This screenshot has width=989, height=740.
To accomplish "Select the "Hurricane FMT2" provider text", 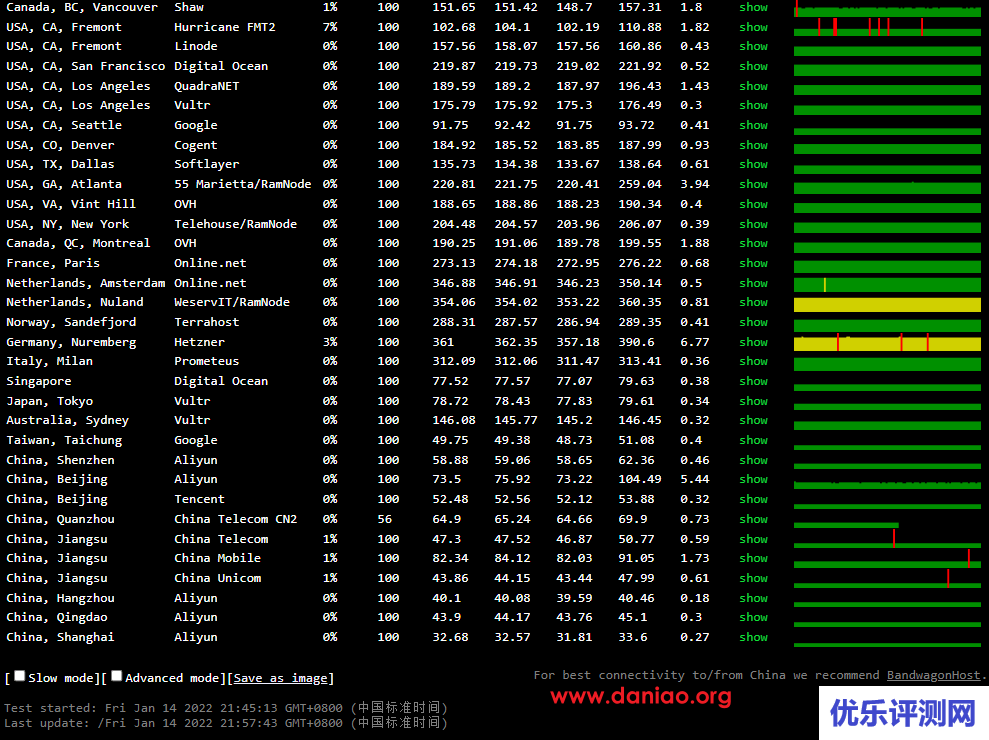I will (225, 27).
